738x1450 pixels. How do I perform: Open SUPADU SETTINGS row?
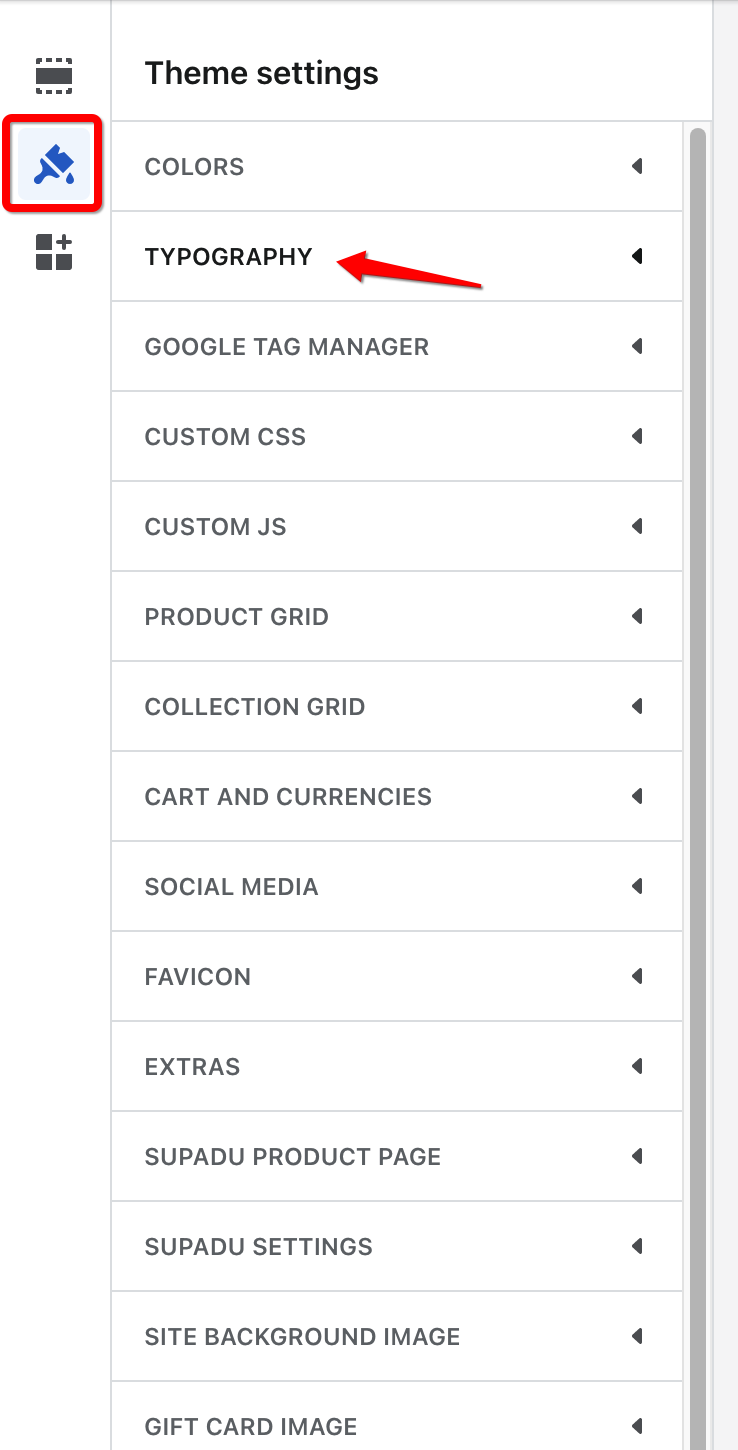point(397,1246)
